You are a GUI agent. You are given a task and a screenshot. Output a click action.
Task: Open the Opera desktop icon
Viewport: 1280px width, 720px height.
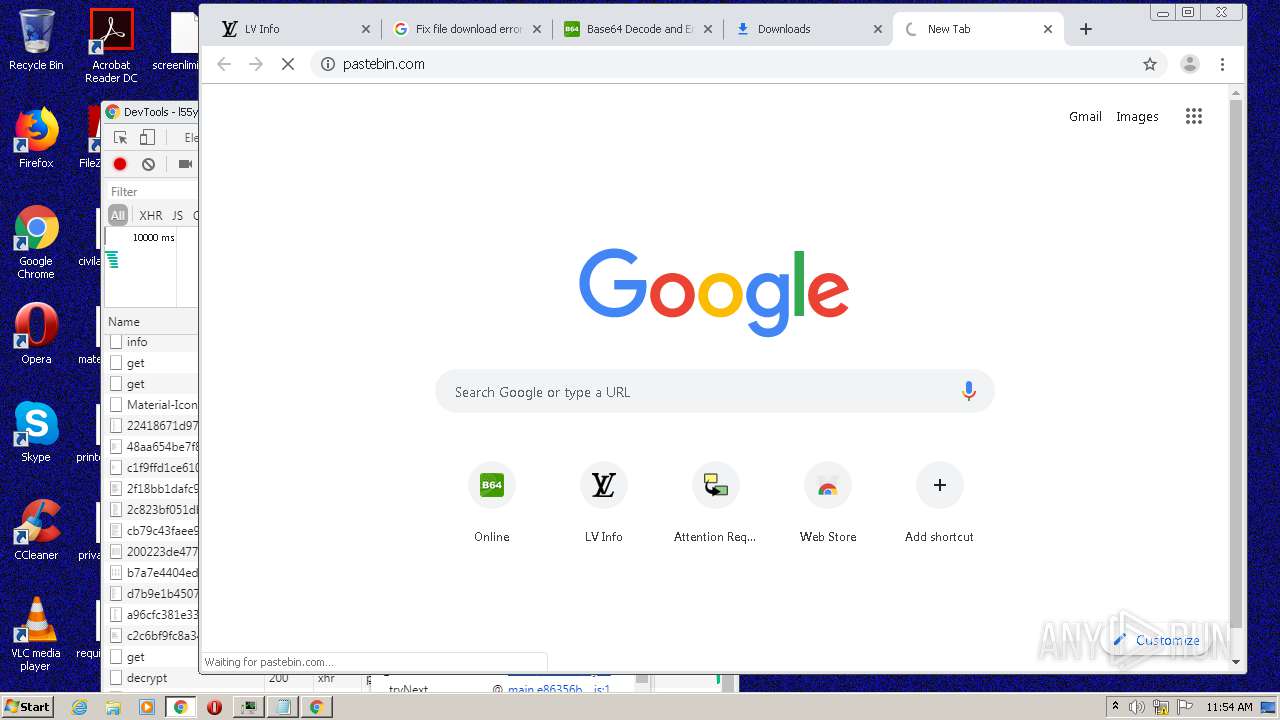pos(36,334)
